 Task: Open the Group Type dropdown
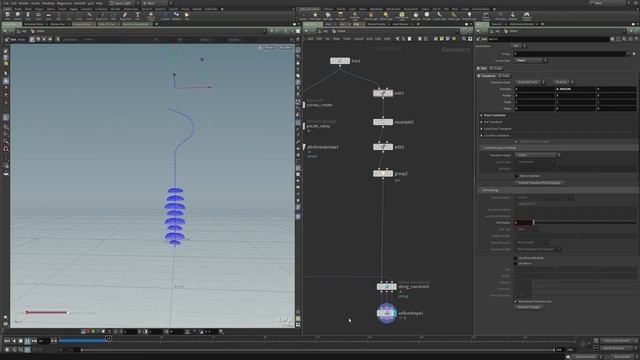tap(530, 60)
